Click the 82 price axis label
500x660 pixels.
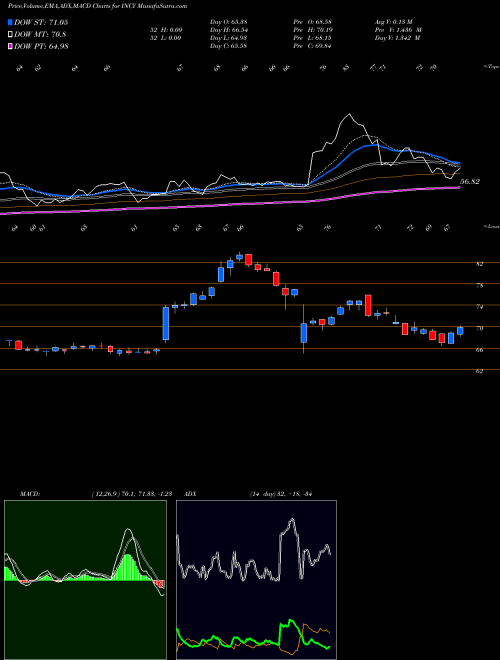tap(479, 264)
